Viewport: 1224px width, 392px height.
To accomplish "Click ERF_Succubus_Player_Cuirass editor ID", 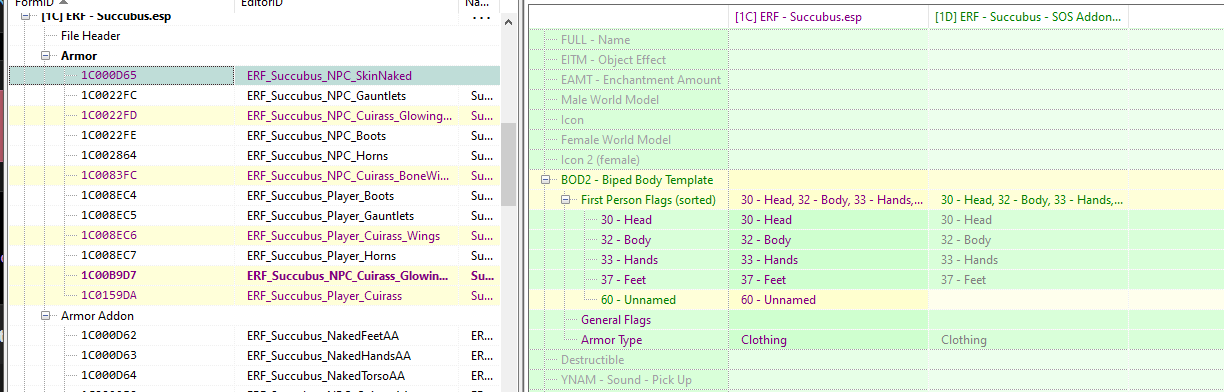I will [x=323, y=296].
